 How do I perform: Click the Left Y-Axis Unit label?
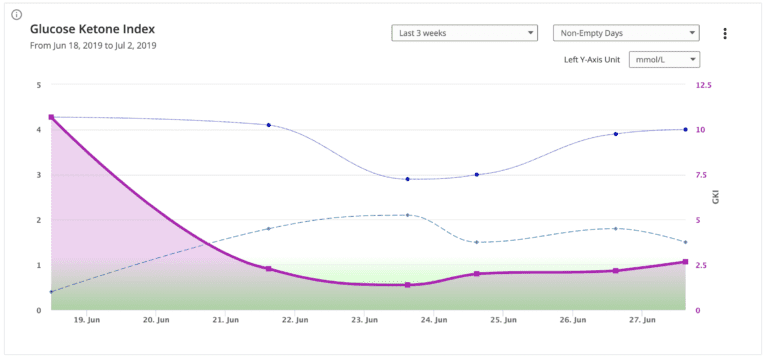[x=592, y=60]
